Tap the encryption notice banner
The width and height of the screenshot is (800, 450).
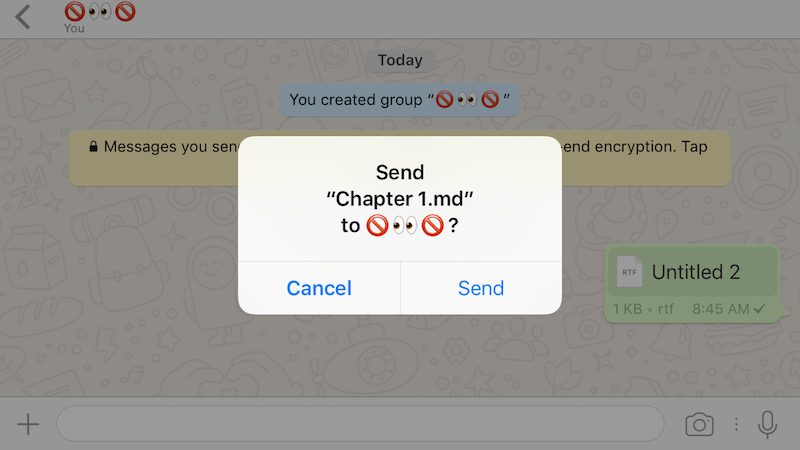[400, 158]
